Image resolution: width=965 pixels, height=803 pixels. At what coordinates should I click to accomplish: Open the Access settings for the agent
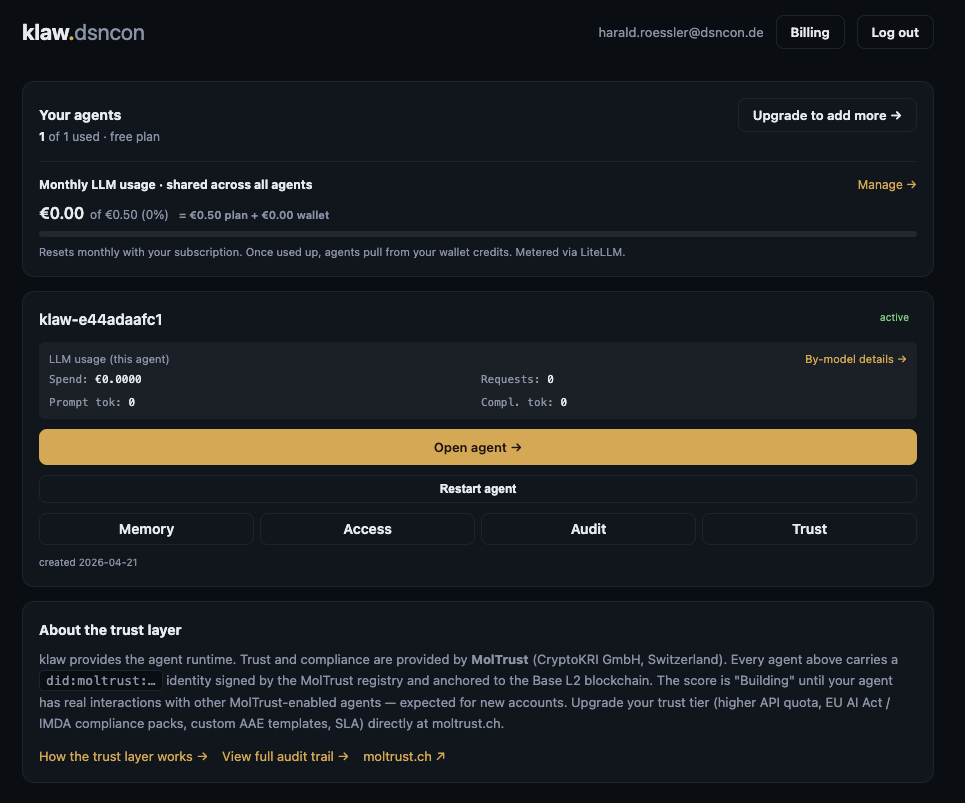[367, 528]
